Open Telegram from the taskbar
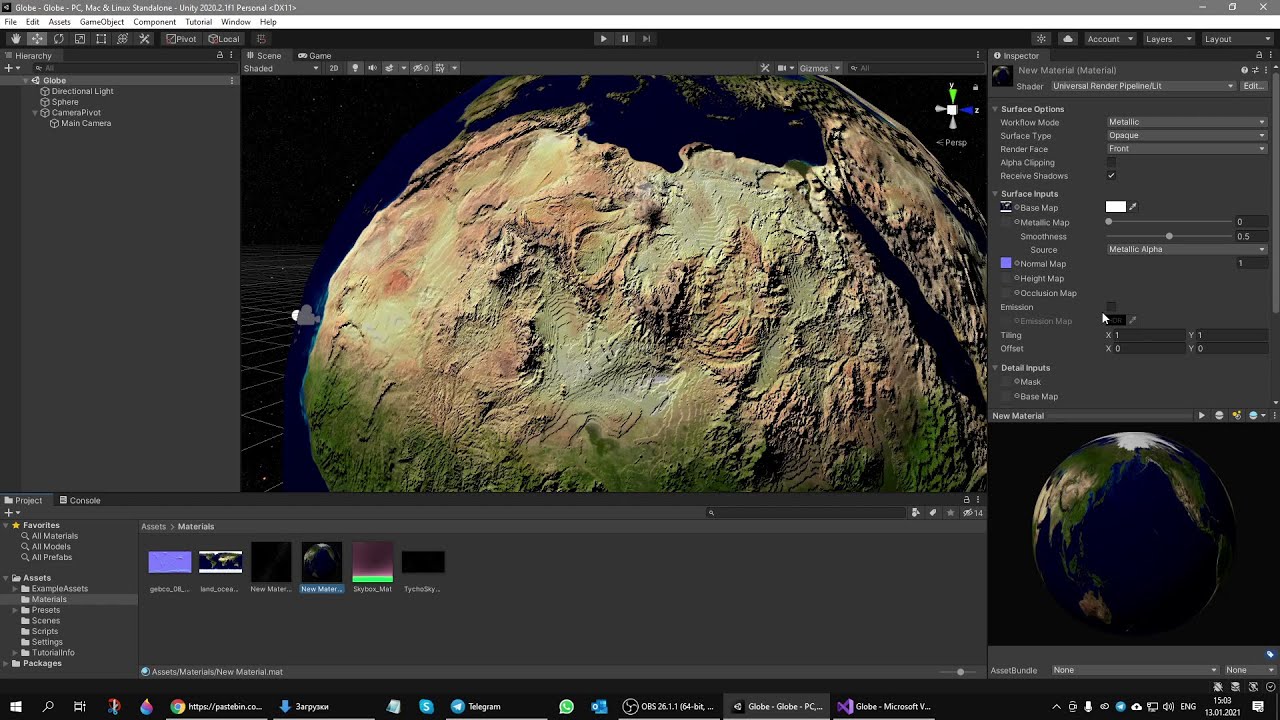1280x720 pixels. pos(476,706)
